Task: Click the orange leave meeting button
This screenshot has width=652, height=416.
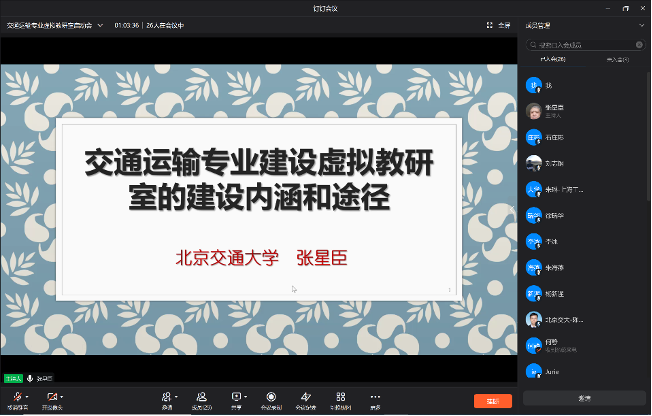Action: point(493,401)
